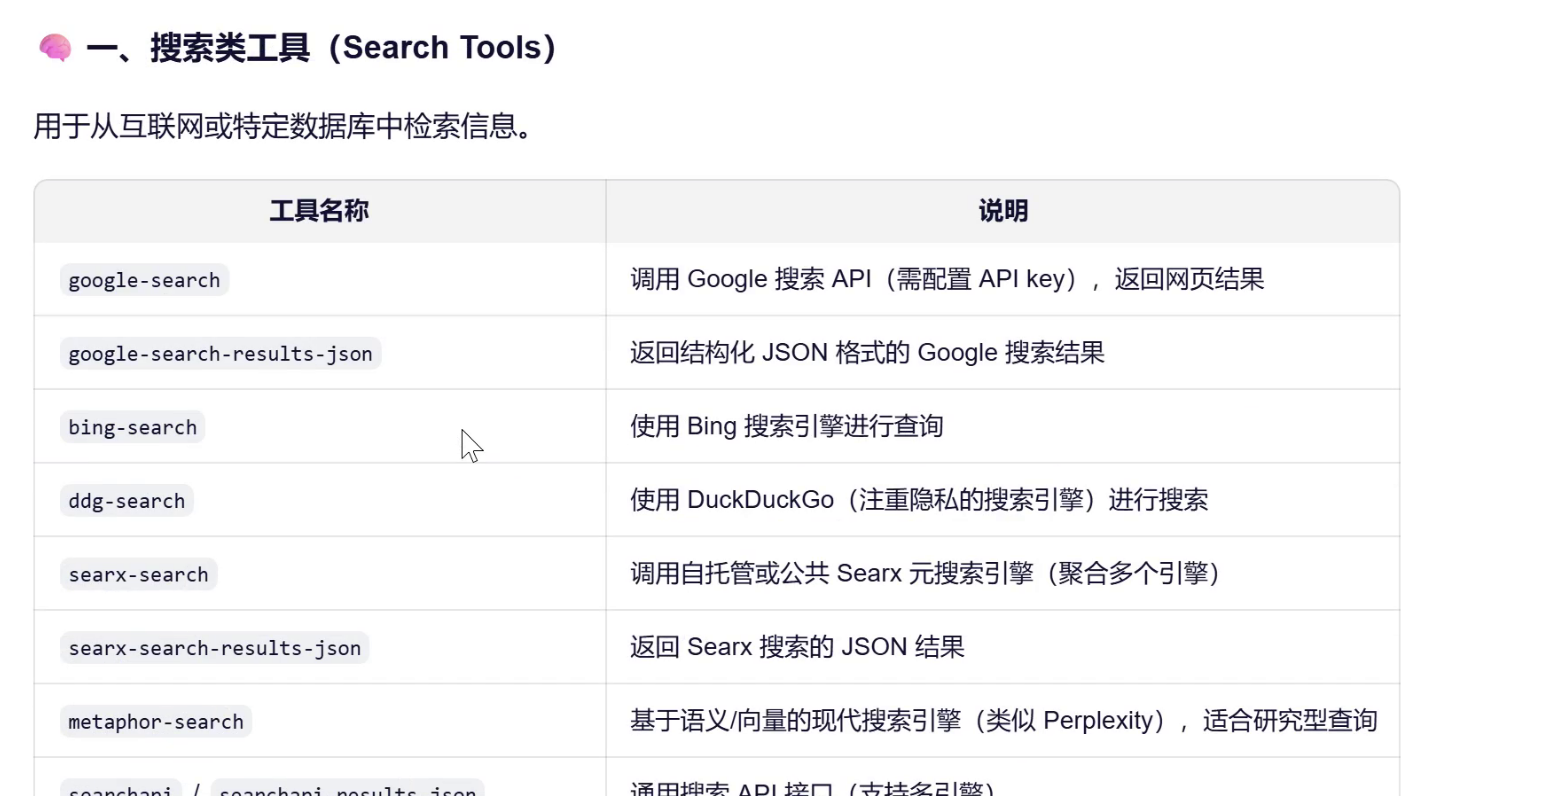Viewport: 1558px width, 796px height.
Task: Click description 返回结构化 JSON 格式的 Google 搜索结果
Action: pyautogui.click(x=867, y=352)
